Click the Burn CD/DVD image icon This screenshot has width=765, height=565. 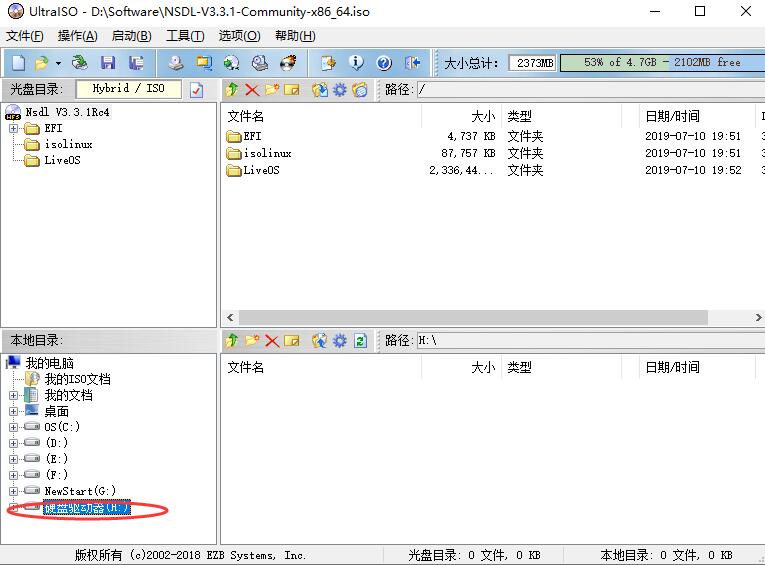point(288,63)
